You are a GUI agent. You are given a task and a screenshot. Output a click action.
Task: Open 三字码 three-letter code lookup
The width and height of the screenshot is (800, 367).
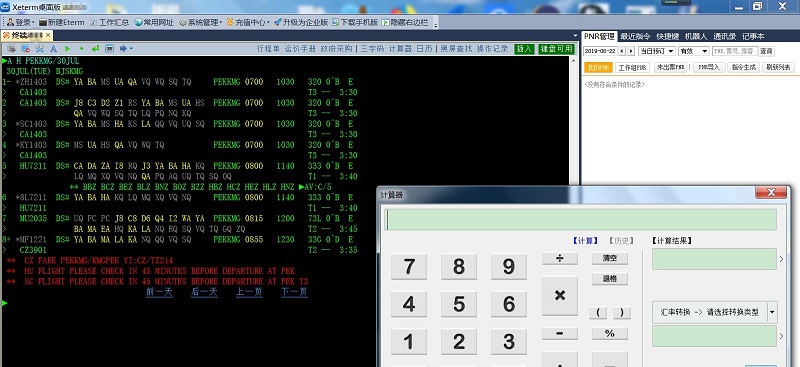point(372,48)
